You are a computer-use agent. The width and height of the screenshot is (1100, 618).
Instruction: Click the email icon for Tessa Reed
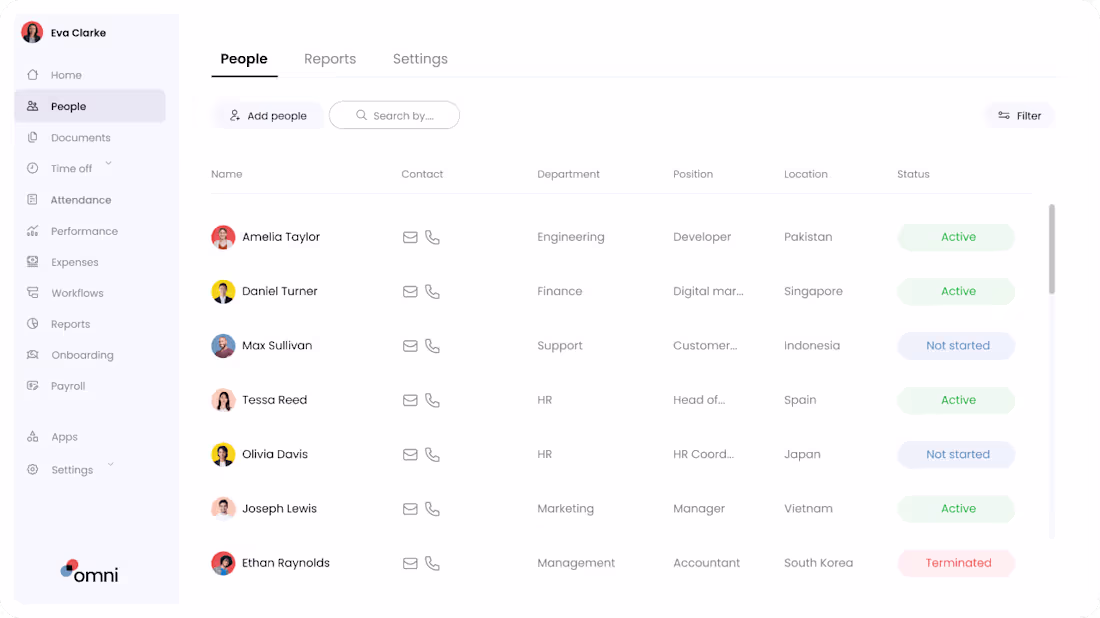point(410,400)
